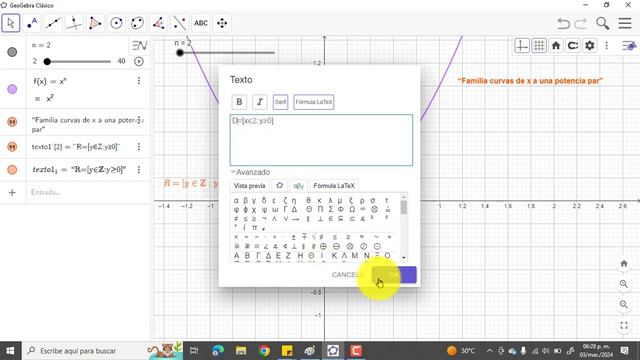Switch to αβγ symbols tab
Viewport: 640px width, 360px height.
coord(298,186)
